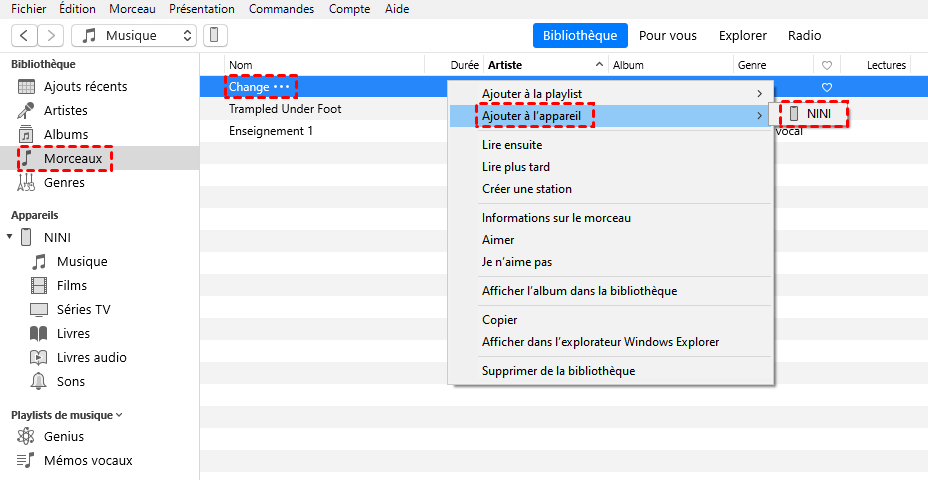Open Livres audio on the device
The image size is (928, 480).
[91, 358]
